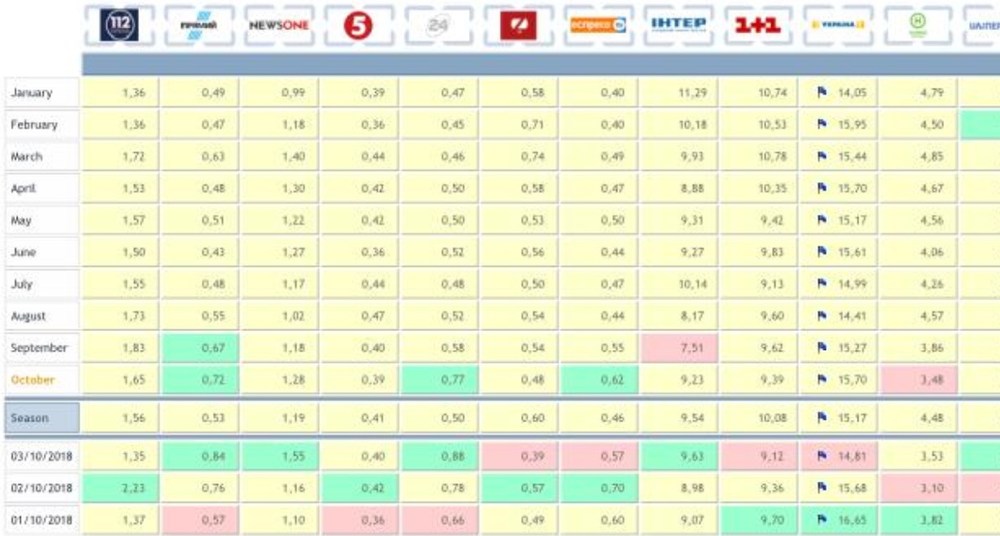
Task: Click the NewsOne channel logo
Action: coord(279,25)
